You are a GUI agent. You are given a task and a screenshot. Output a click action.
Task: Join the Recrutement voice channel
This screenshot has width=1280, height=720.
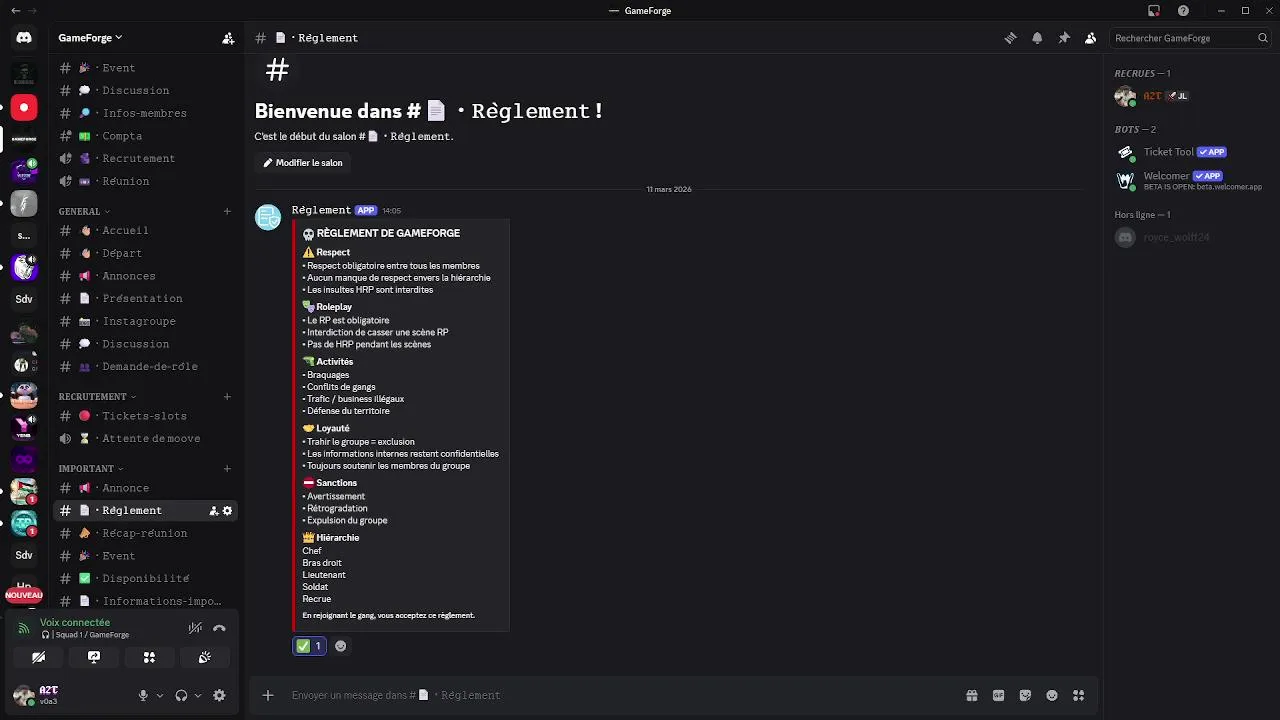145,159
